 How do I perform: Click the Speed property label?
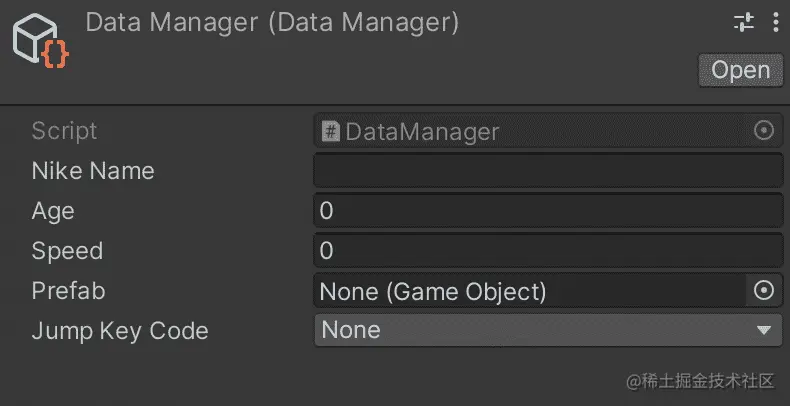pos(67,251)
